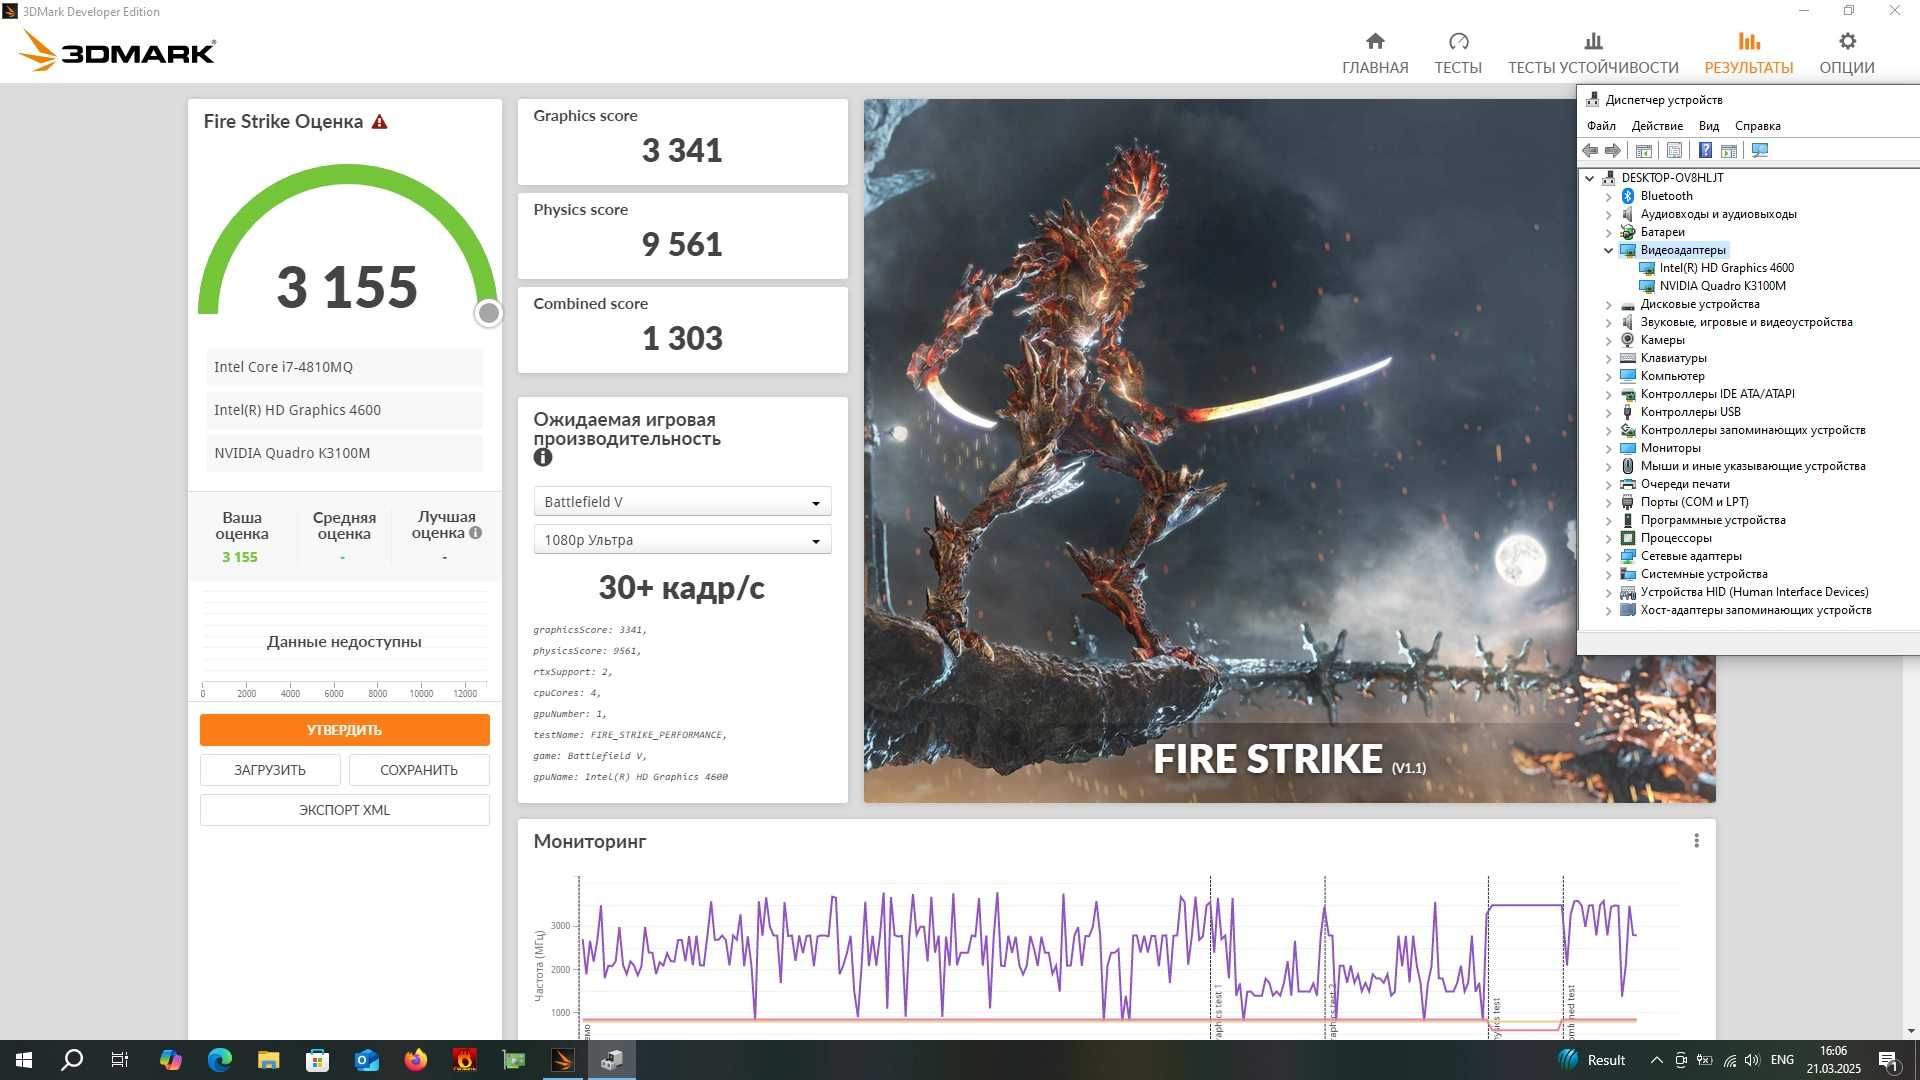
Task: Open the Мониторинг three-dot options menu
Action: (1696, 841)
